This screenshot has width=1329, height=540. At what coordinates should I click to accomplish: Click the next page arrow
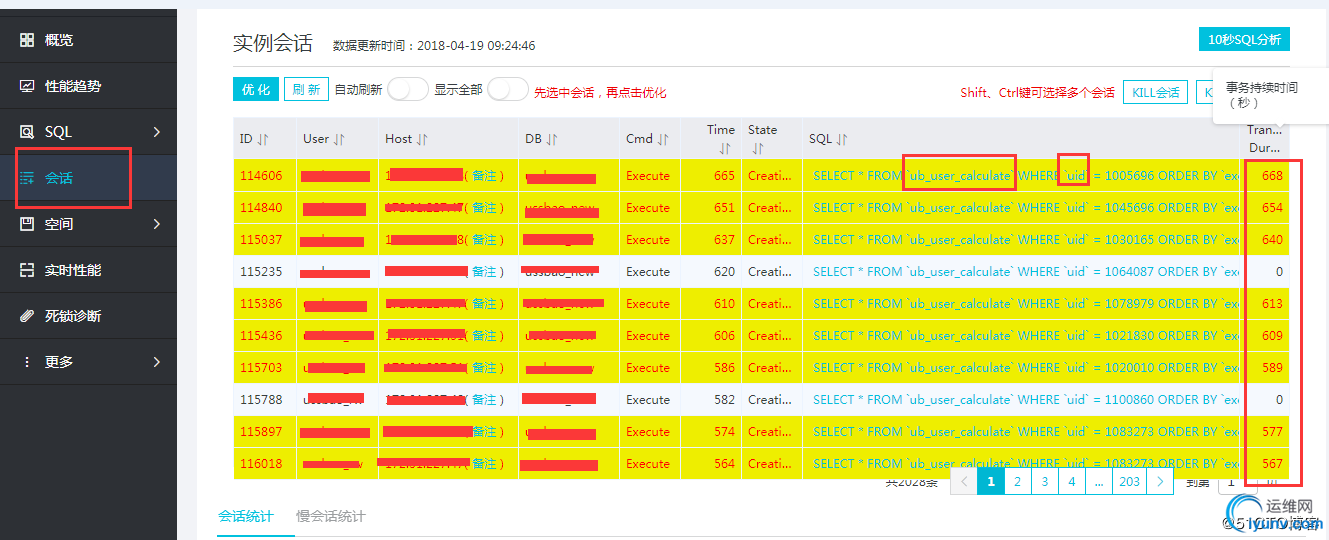point(1160,481)
